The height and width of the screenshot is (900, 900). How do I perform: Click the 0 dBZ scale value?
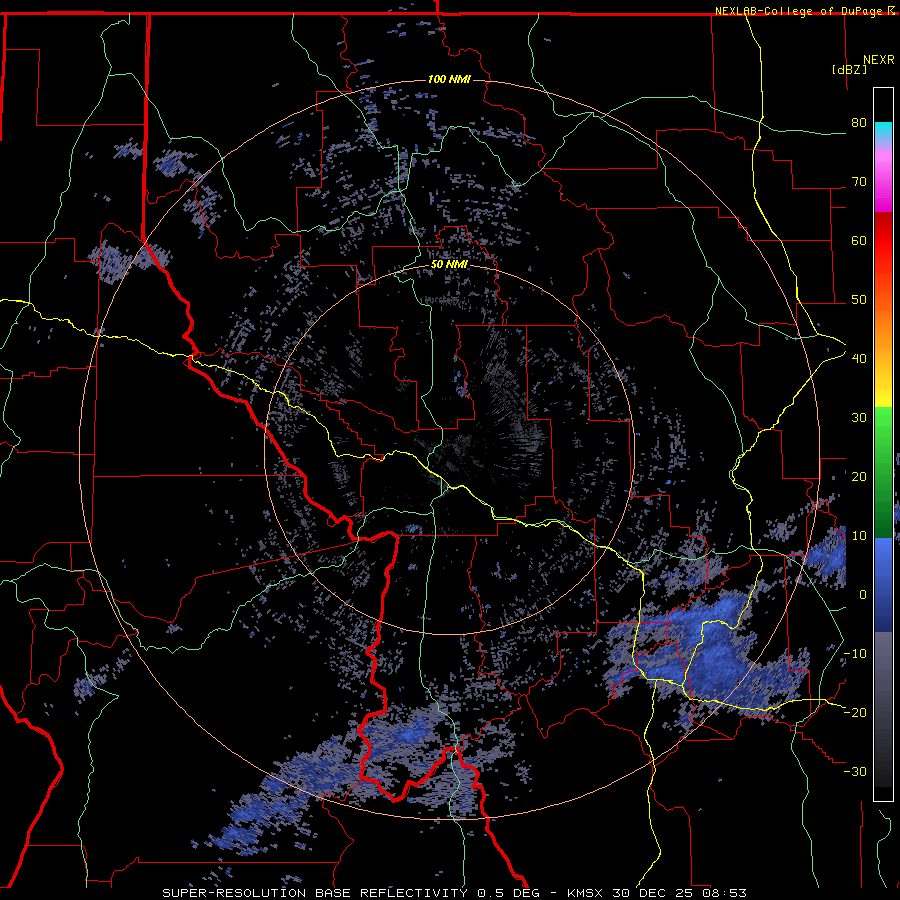click(x=863, y=595)
